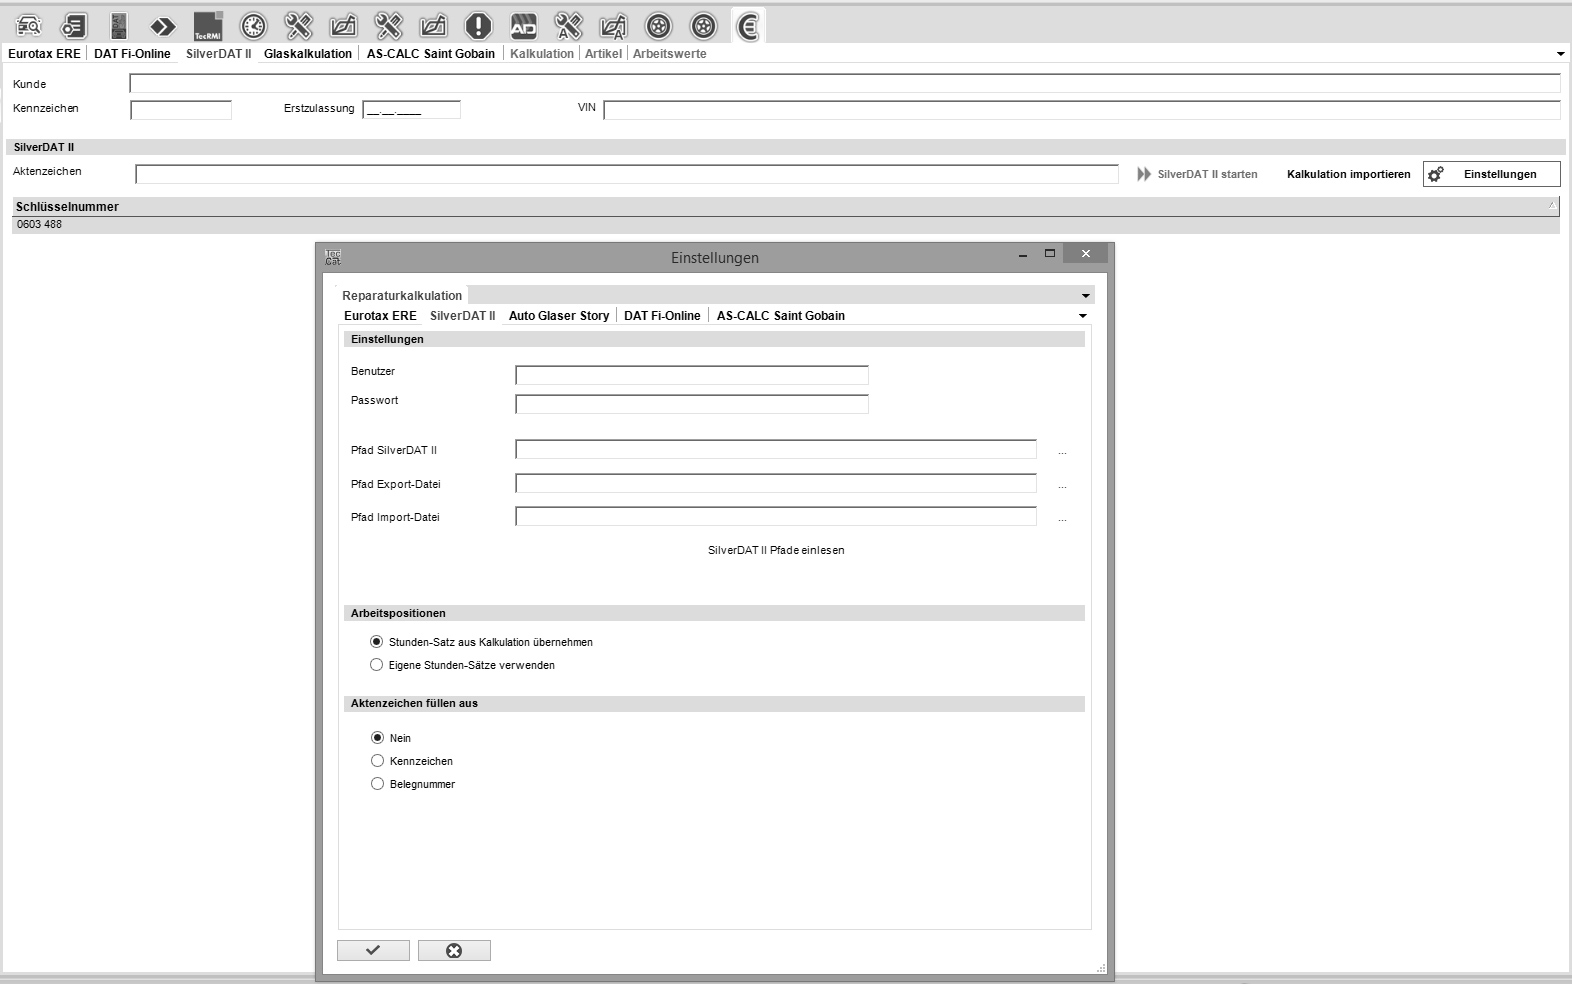Switch to Eurotax ERE tab in main window
Screen dimensions: 1572x984
pyautogui.click(x=44, y=54)
